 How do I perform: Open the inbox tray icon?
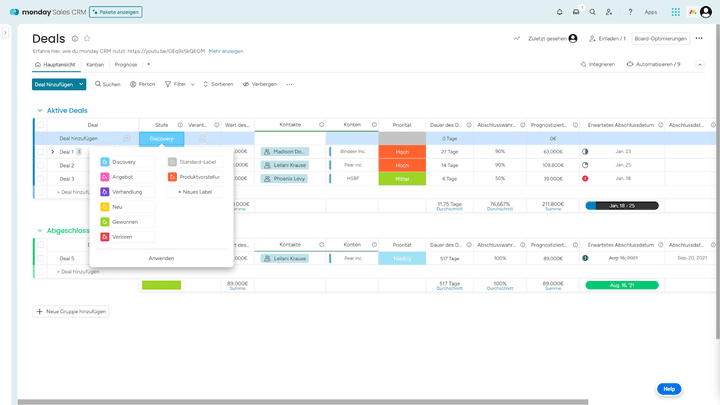coord(576,12)
